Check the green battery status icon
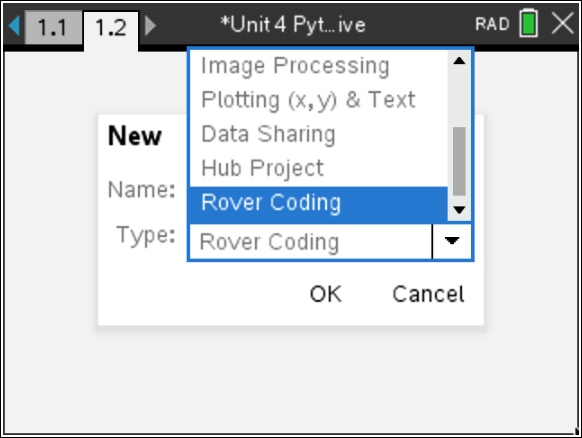This screenshot has width=582, height=438. click(528, 23)
